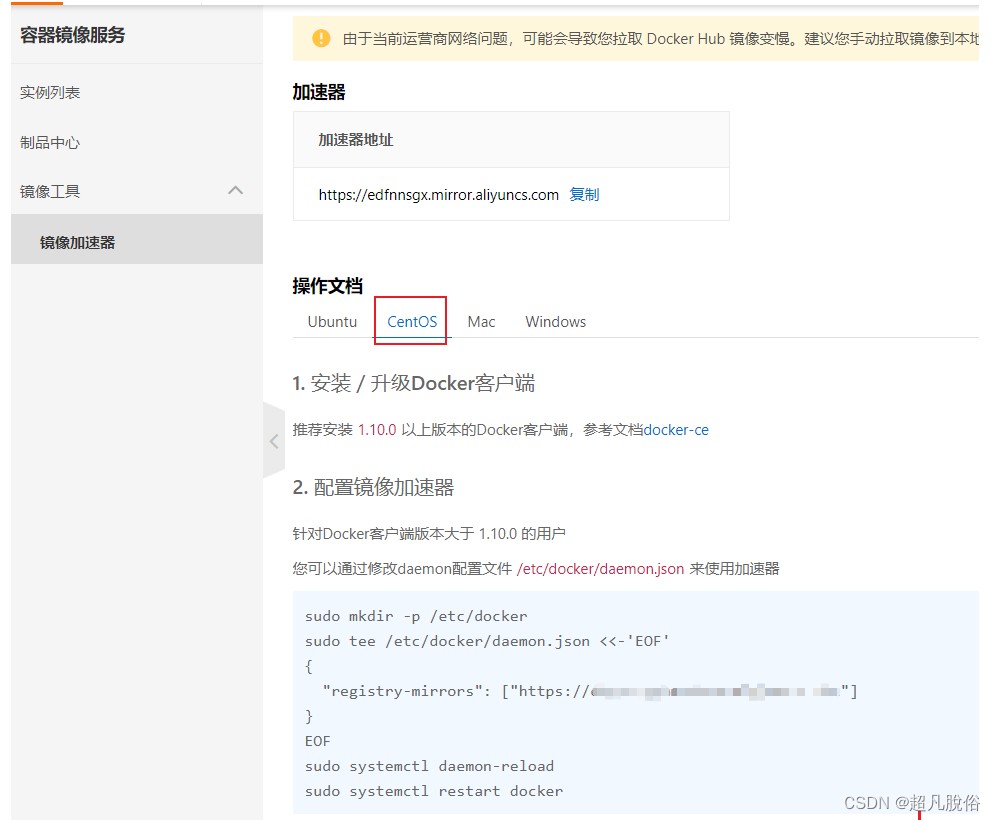
Task: Click the 'sudo mkdir -p /etc/docker' code line
Action: point(416,616)
